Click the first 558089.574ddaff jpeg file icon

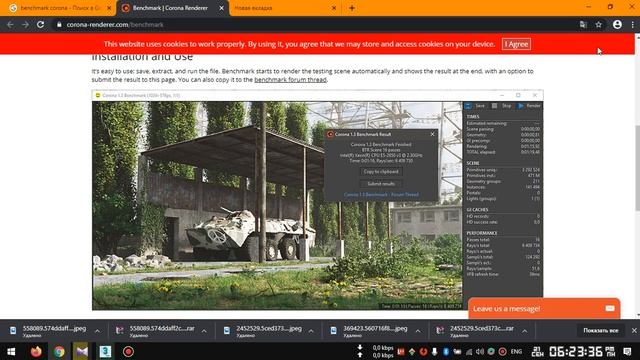point(13,331)
